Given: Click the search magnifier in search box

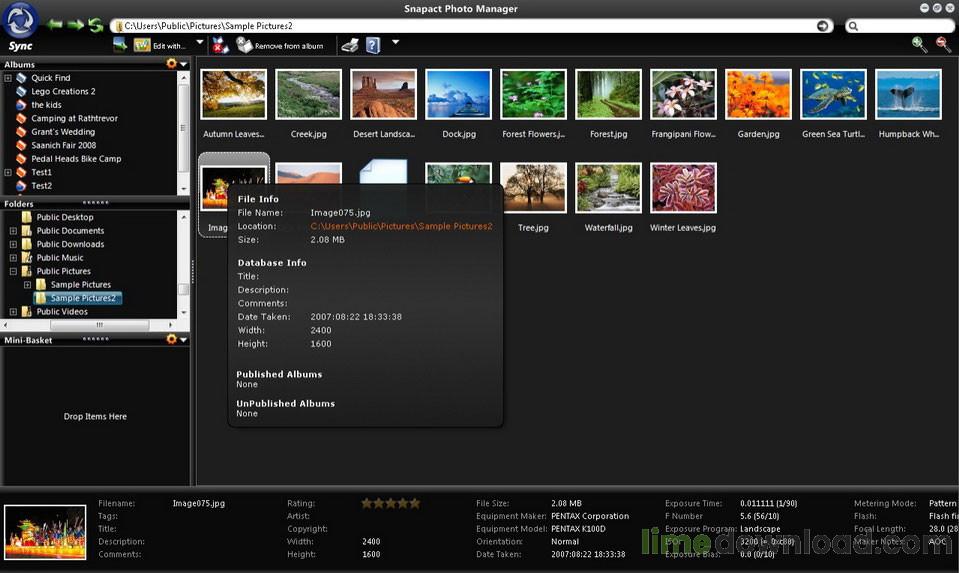Looking at the screenshot, I should point(853,26).
